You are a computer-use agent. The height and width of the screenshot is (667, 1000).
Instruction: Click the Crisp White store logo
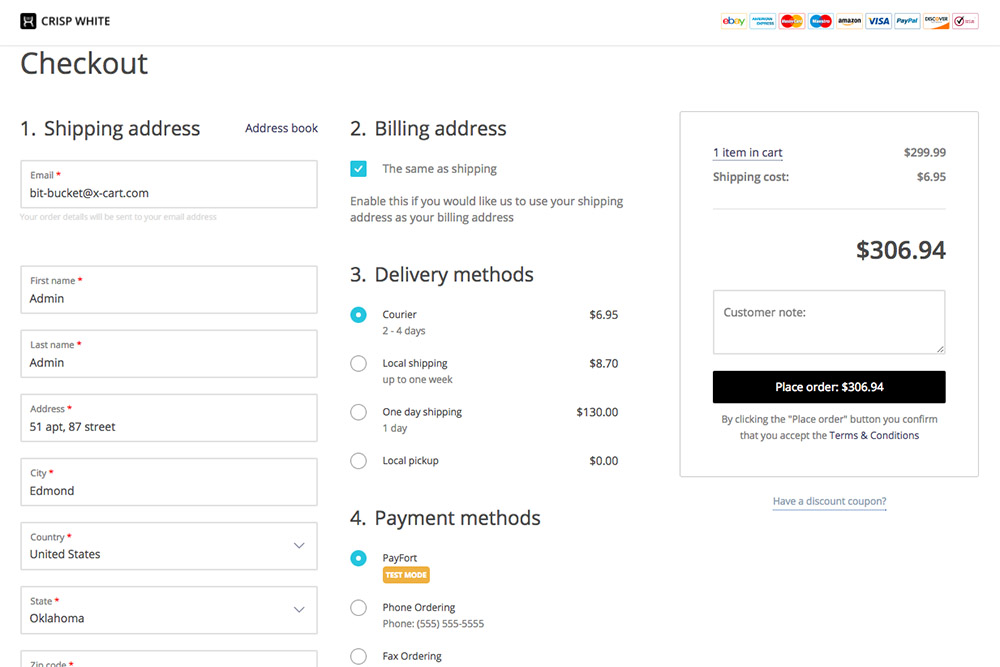click(x=63, y=20)
